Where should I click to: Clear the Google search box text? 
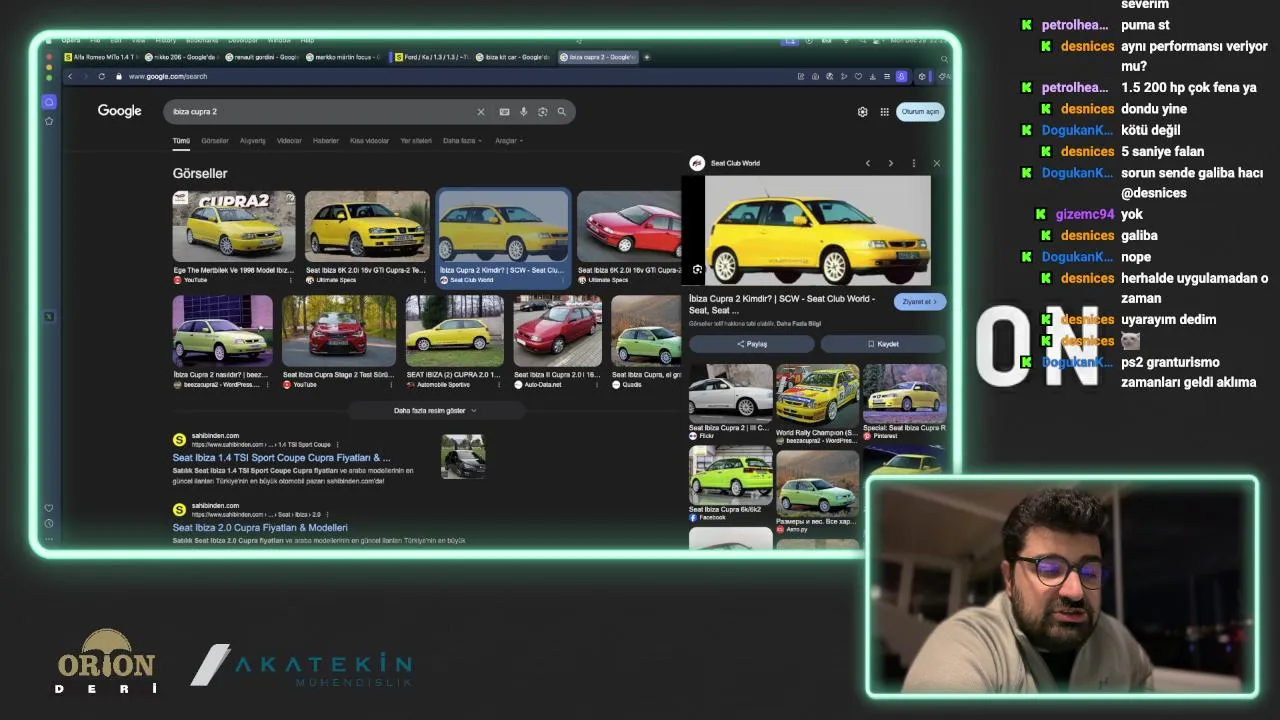click(480, 112)
